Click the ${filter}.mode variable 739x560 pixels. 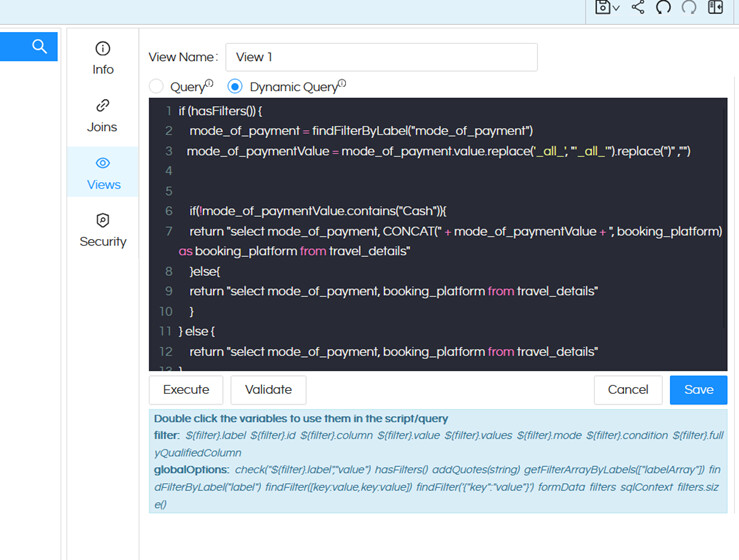tap(549, 436)
